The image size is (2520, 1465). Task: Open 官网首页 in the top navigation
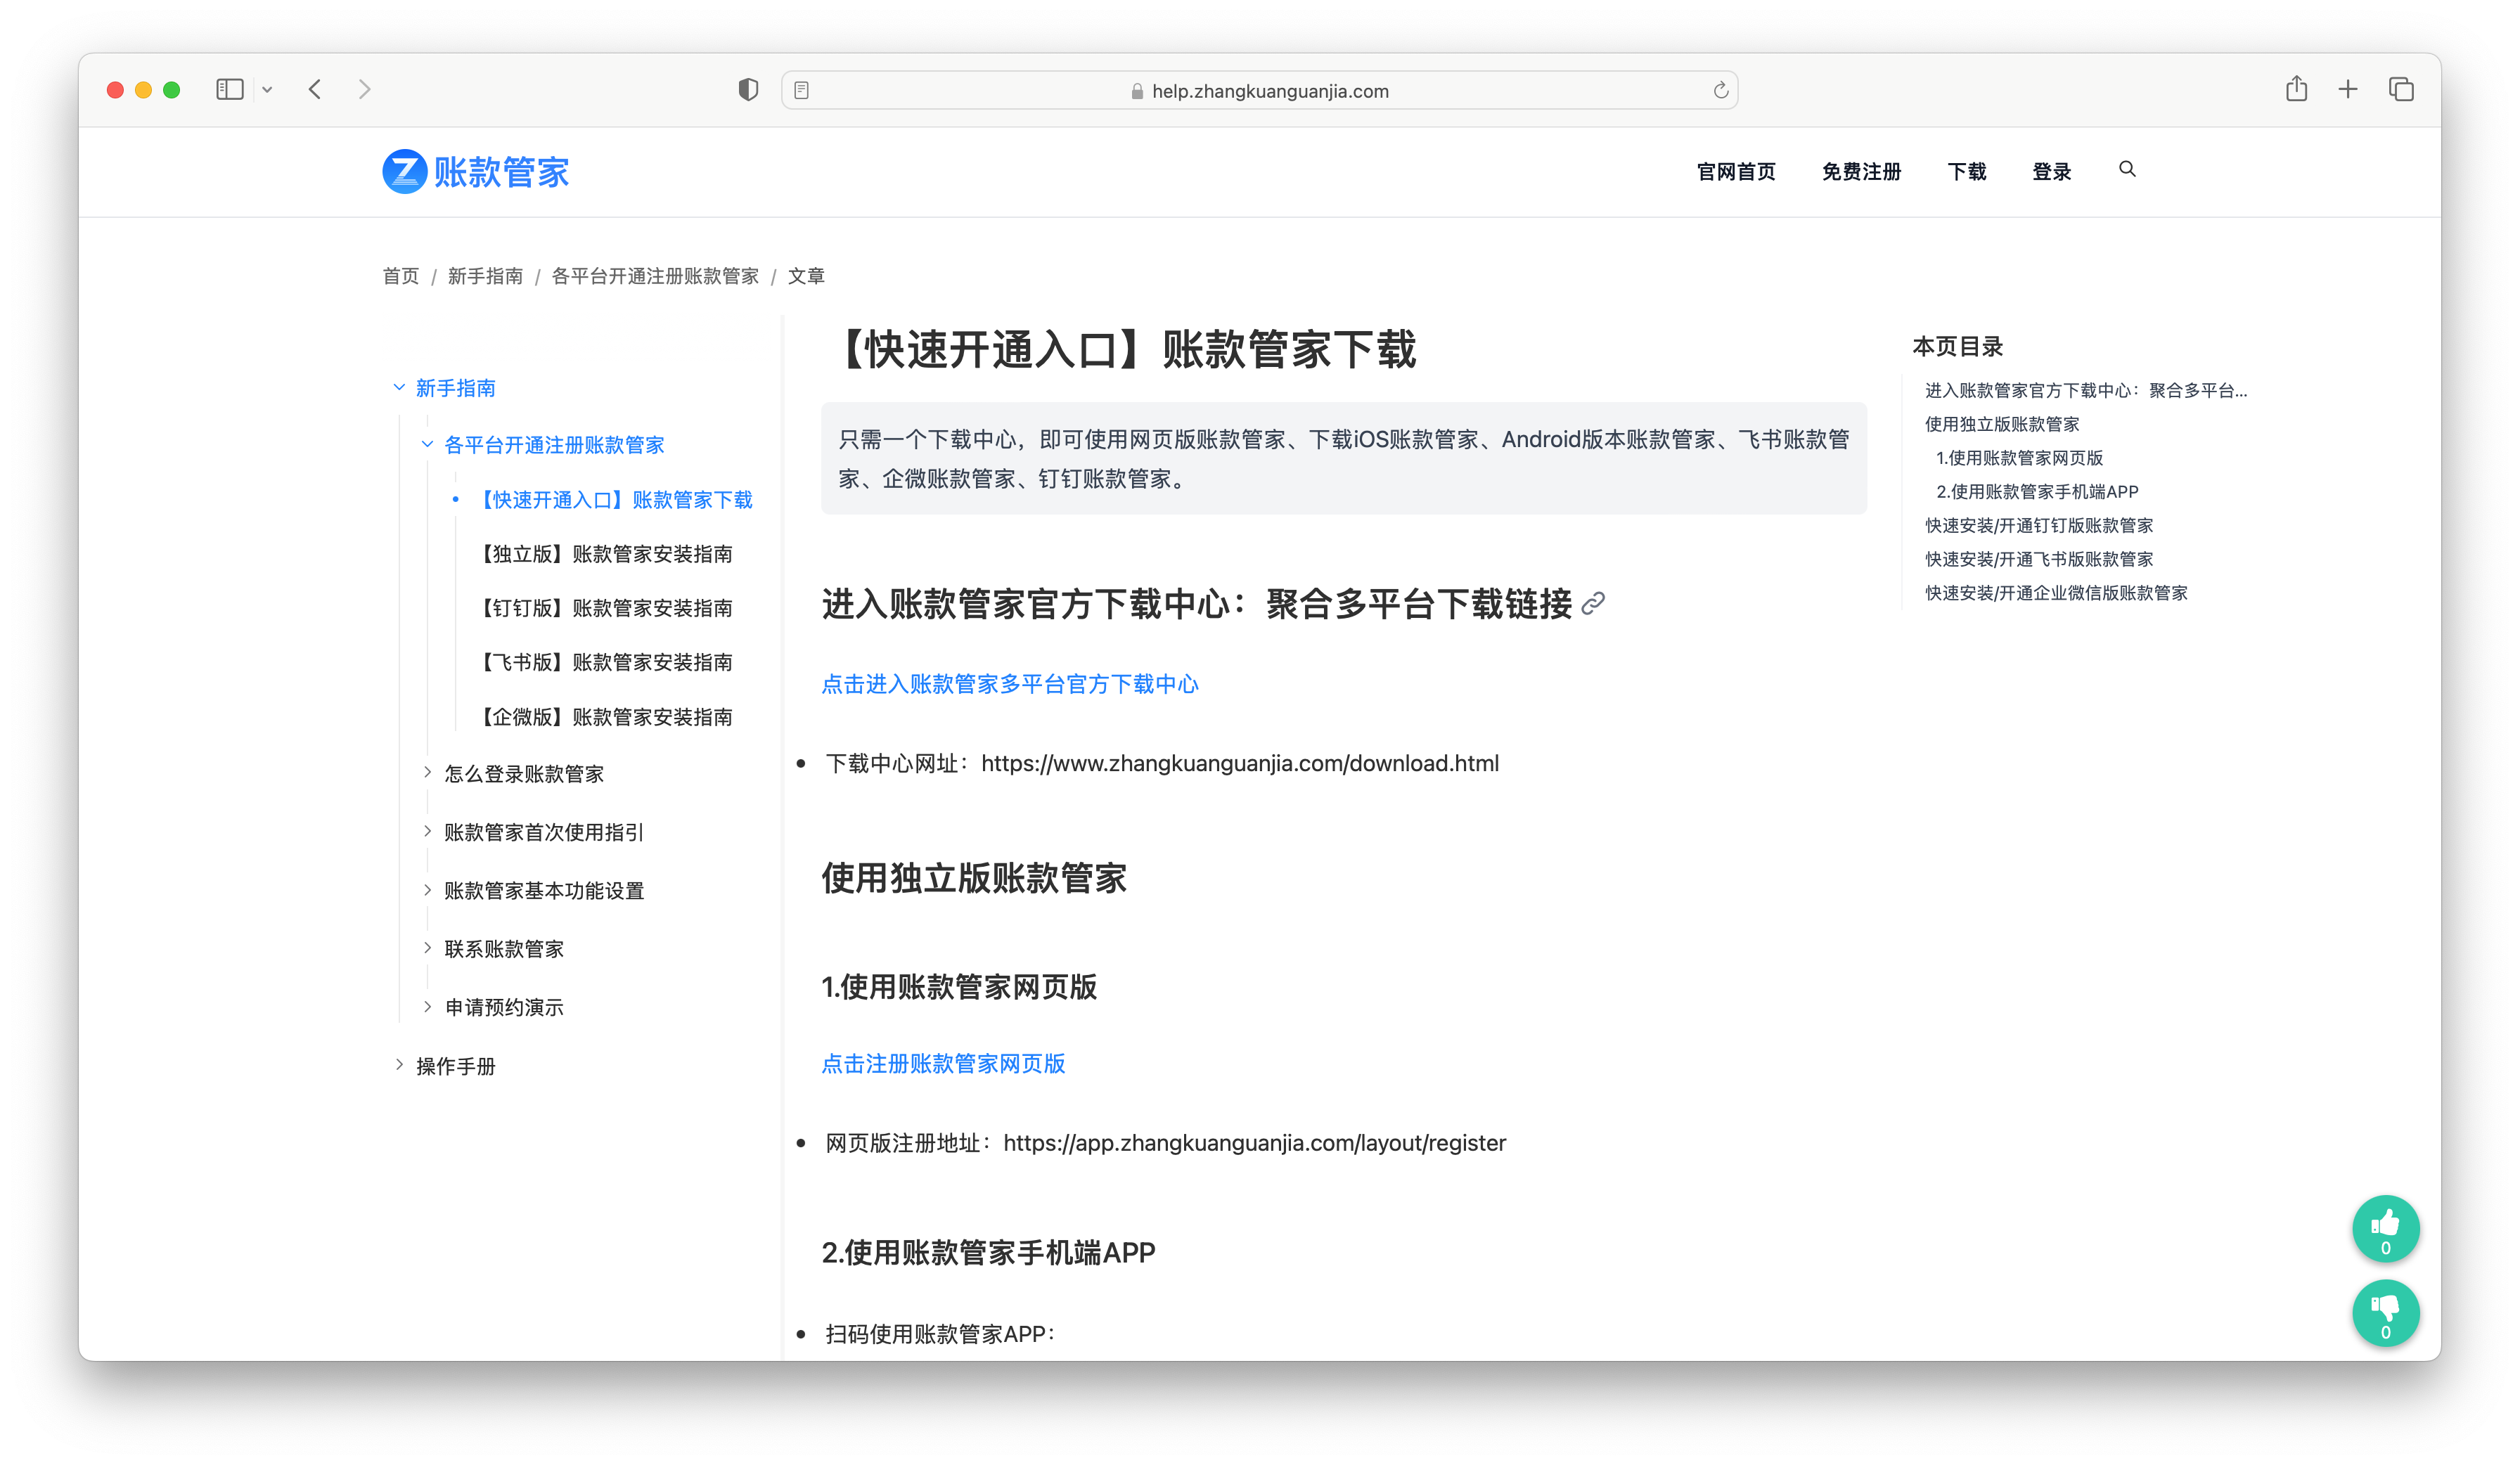1736,172
